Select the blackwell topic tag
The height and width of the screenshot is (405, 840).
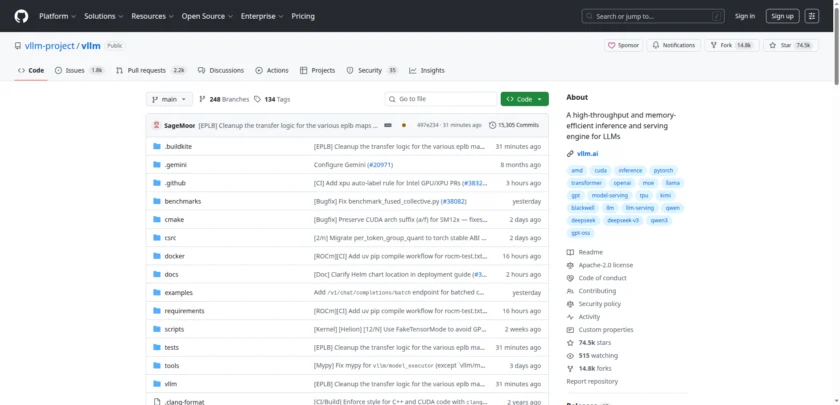point(583,208)
